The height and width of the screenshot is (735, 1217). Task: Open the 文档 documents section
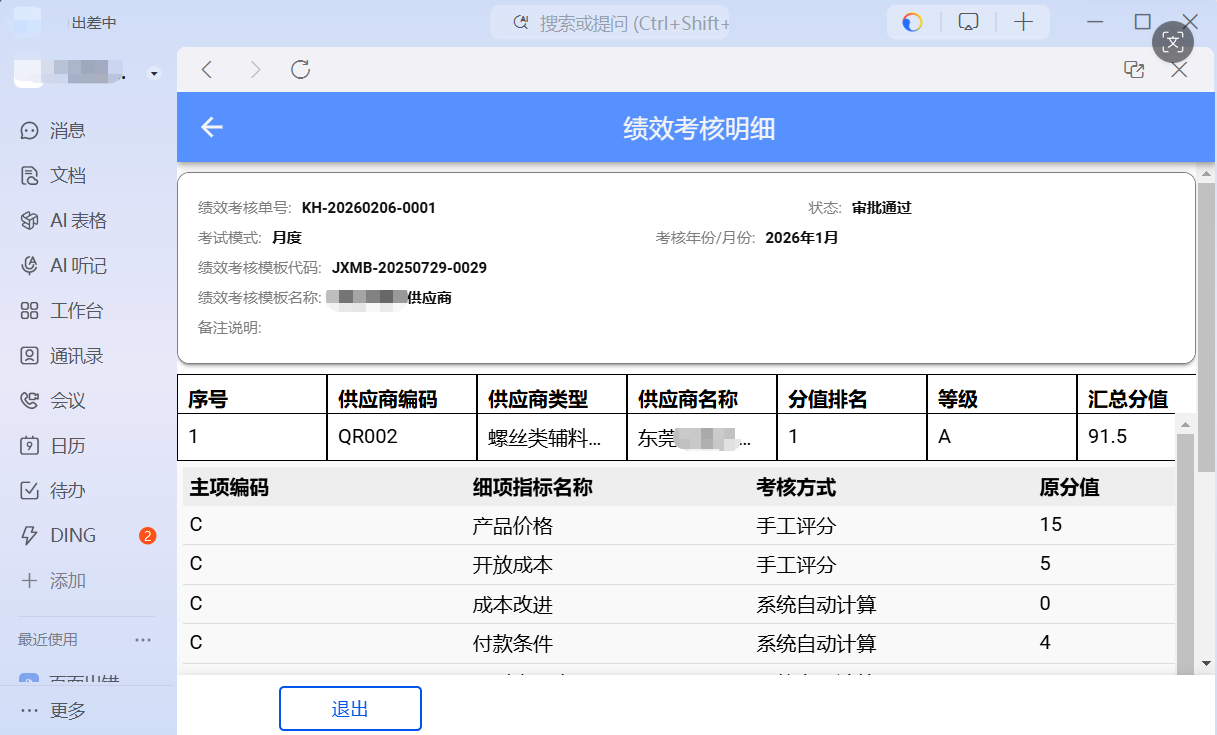pos(54,175)
